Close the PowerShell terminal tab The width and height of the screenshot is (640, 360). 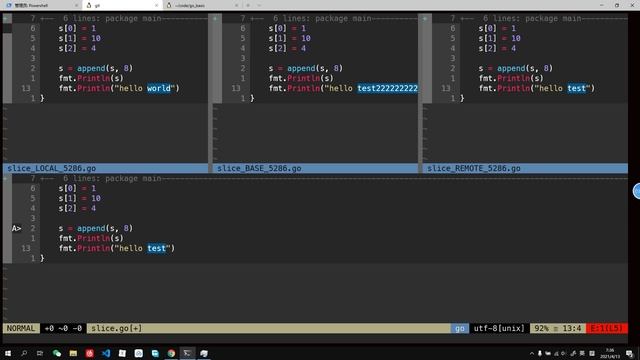pyautogui.click(x=76, y=5)
